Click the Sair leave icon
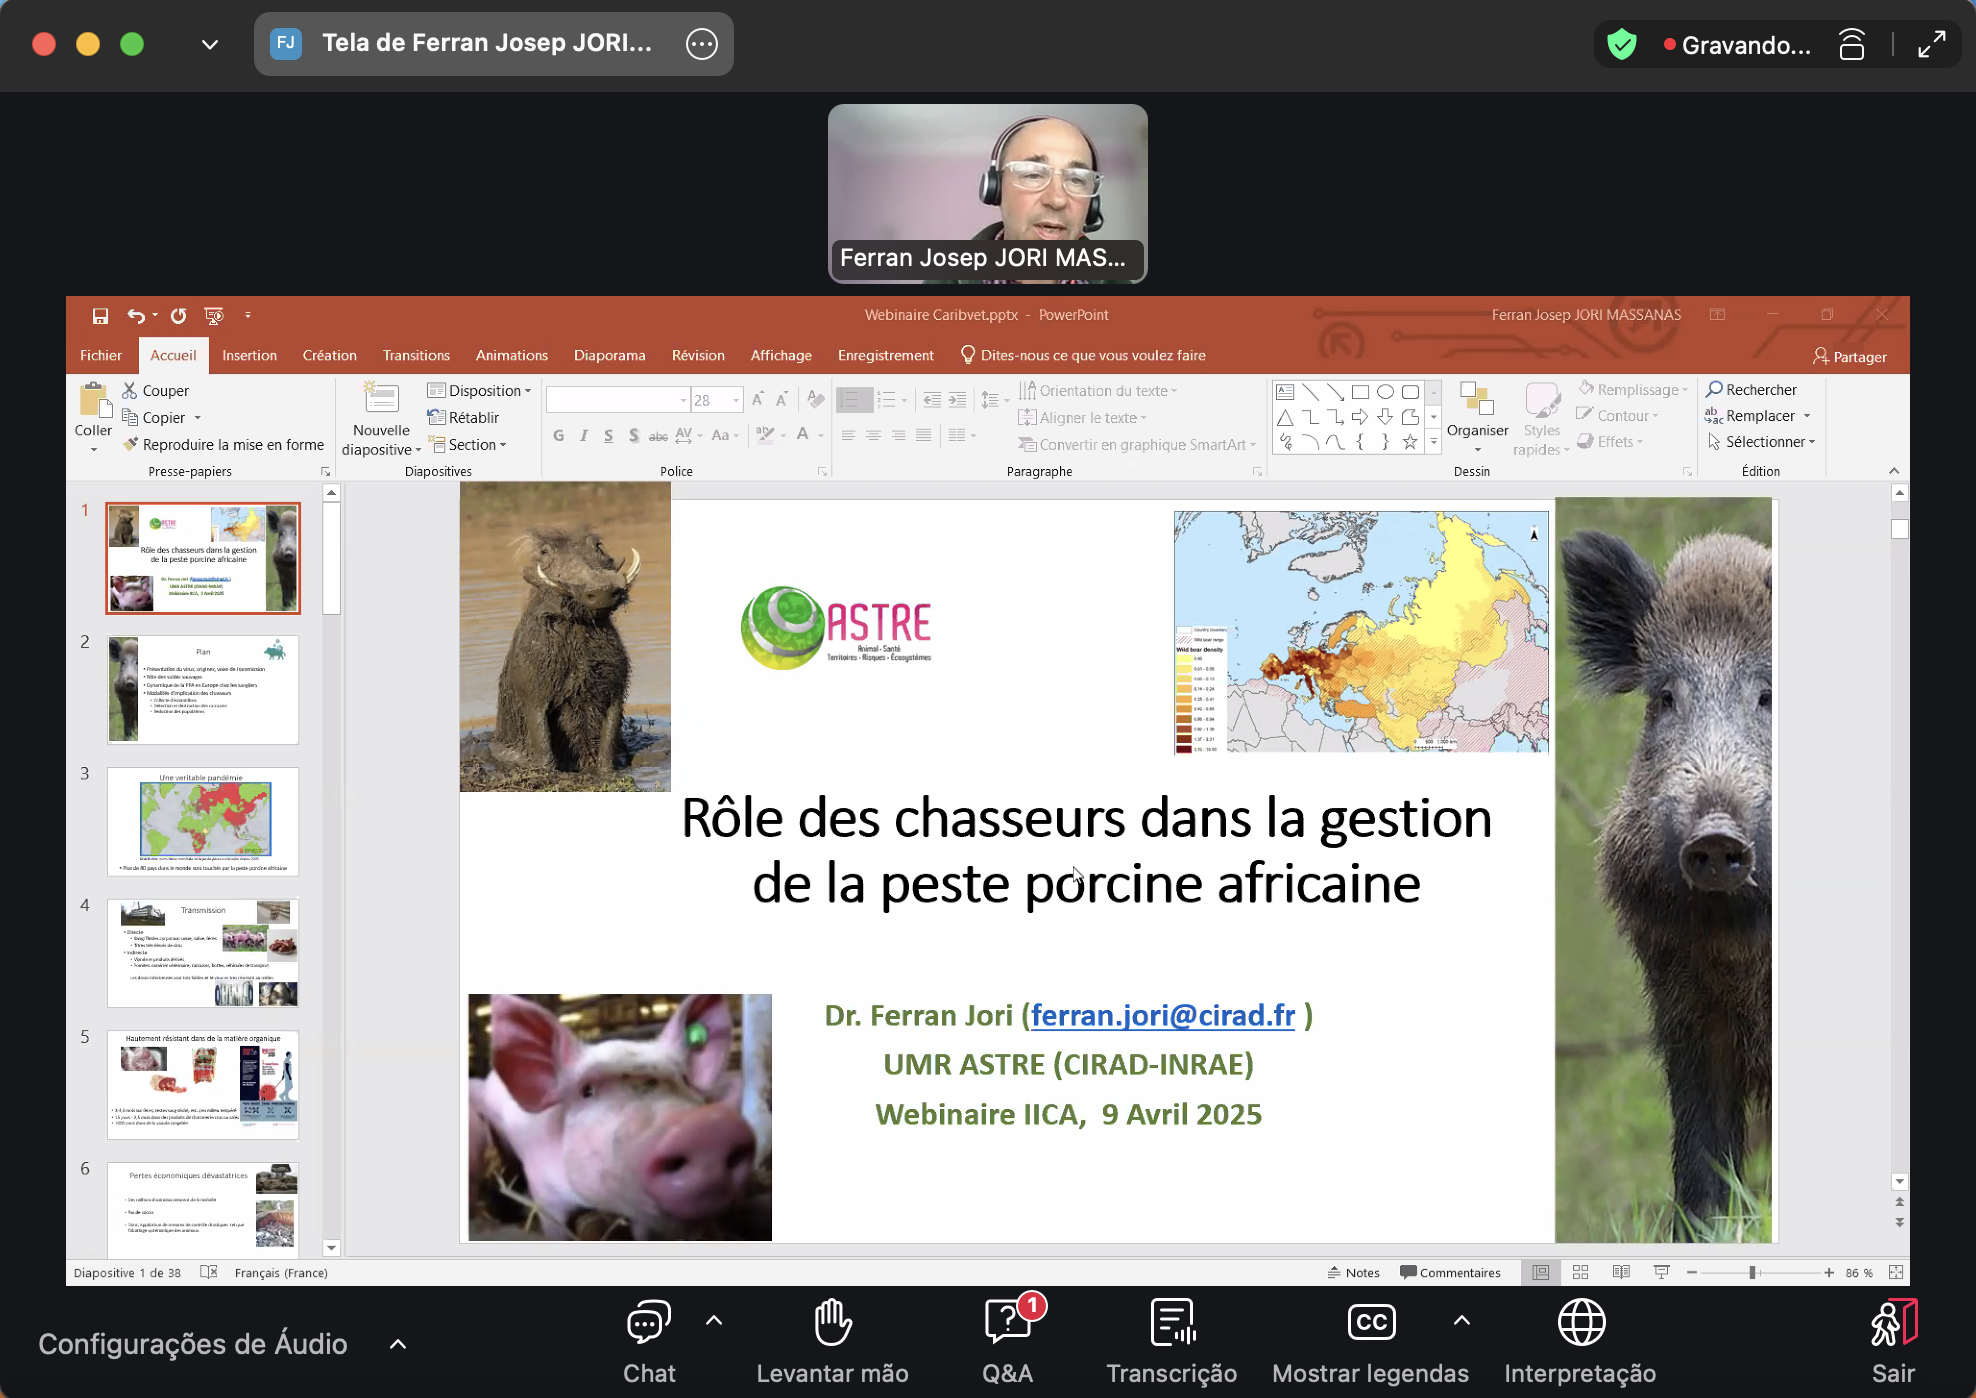This screenshot has height=1398, width=1976. click(x=1892, y=1324)
